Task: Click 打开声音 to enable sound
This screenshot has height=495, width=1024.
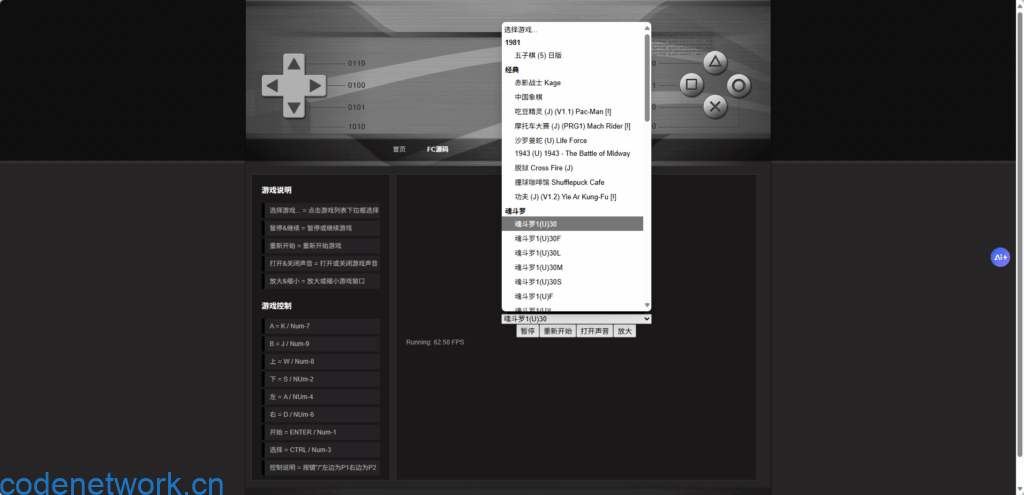Action: pyautogui.click(x=594, y=331)
